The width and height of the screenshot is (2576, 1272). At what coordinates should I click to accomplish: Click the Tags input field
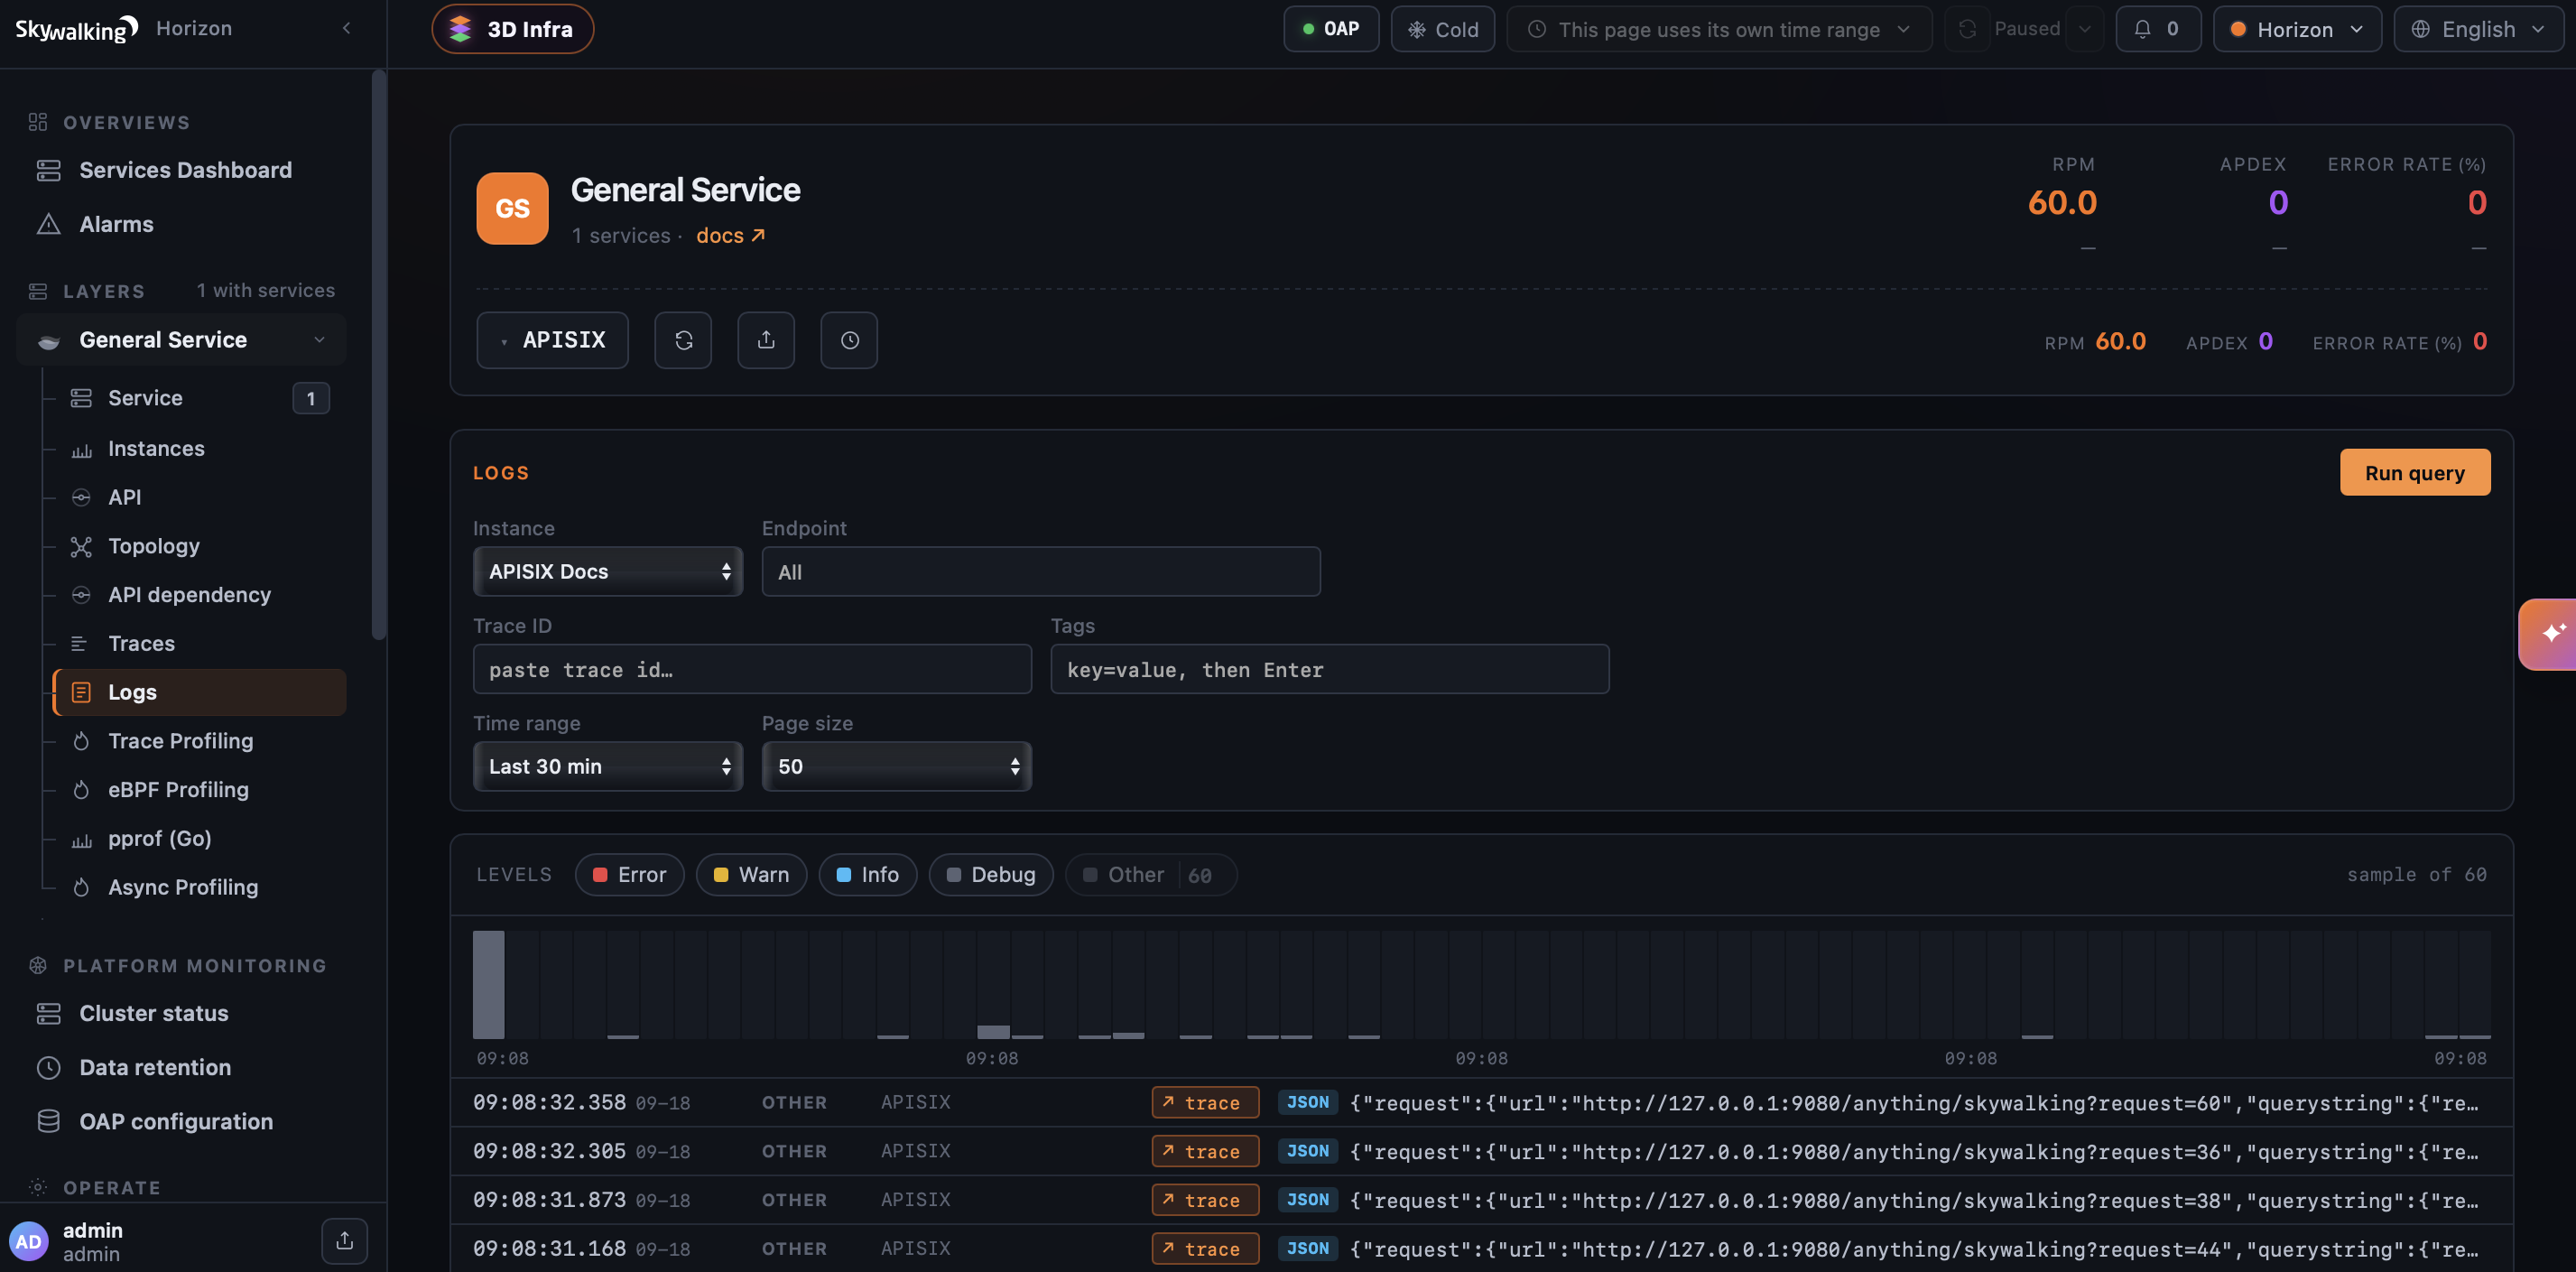[x=1329, y=669]
